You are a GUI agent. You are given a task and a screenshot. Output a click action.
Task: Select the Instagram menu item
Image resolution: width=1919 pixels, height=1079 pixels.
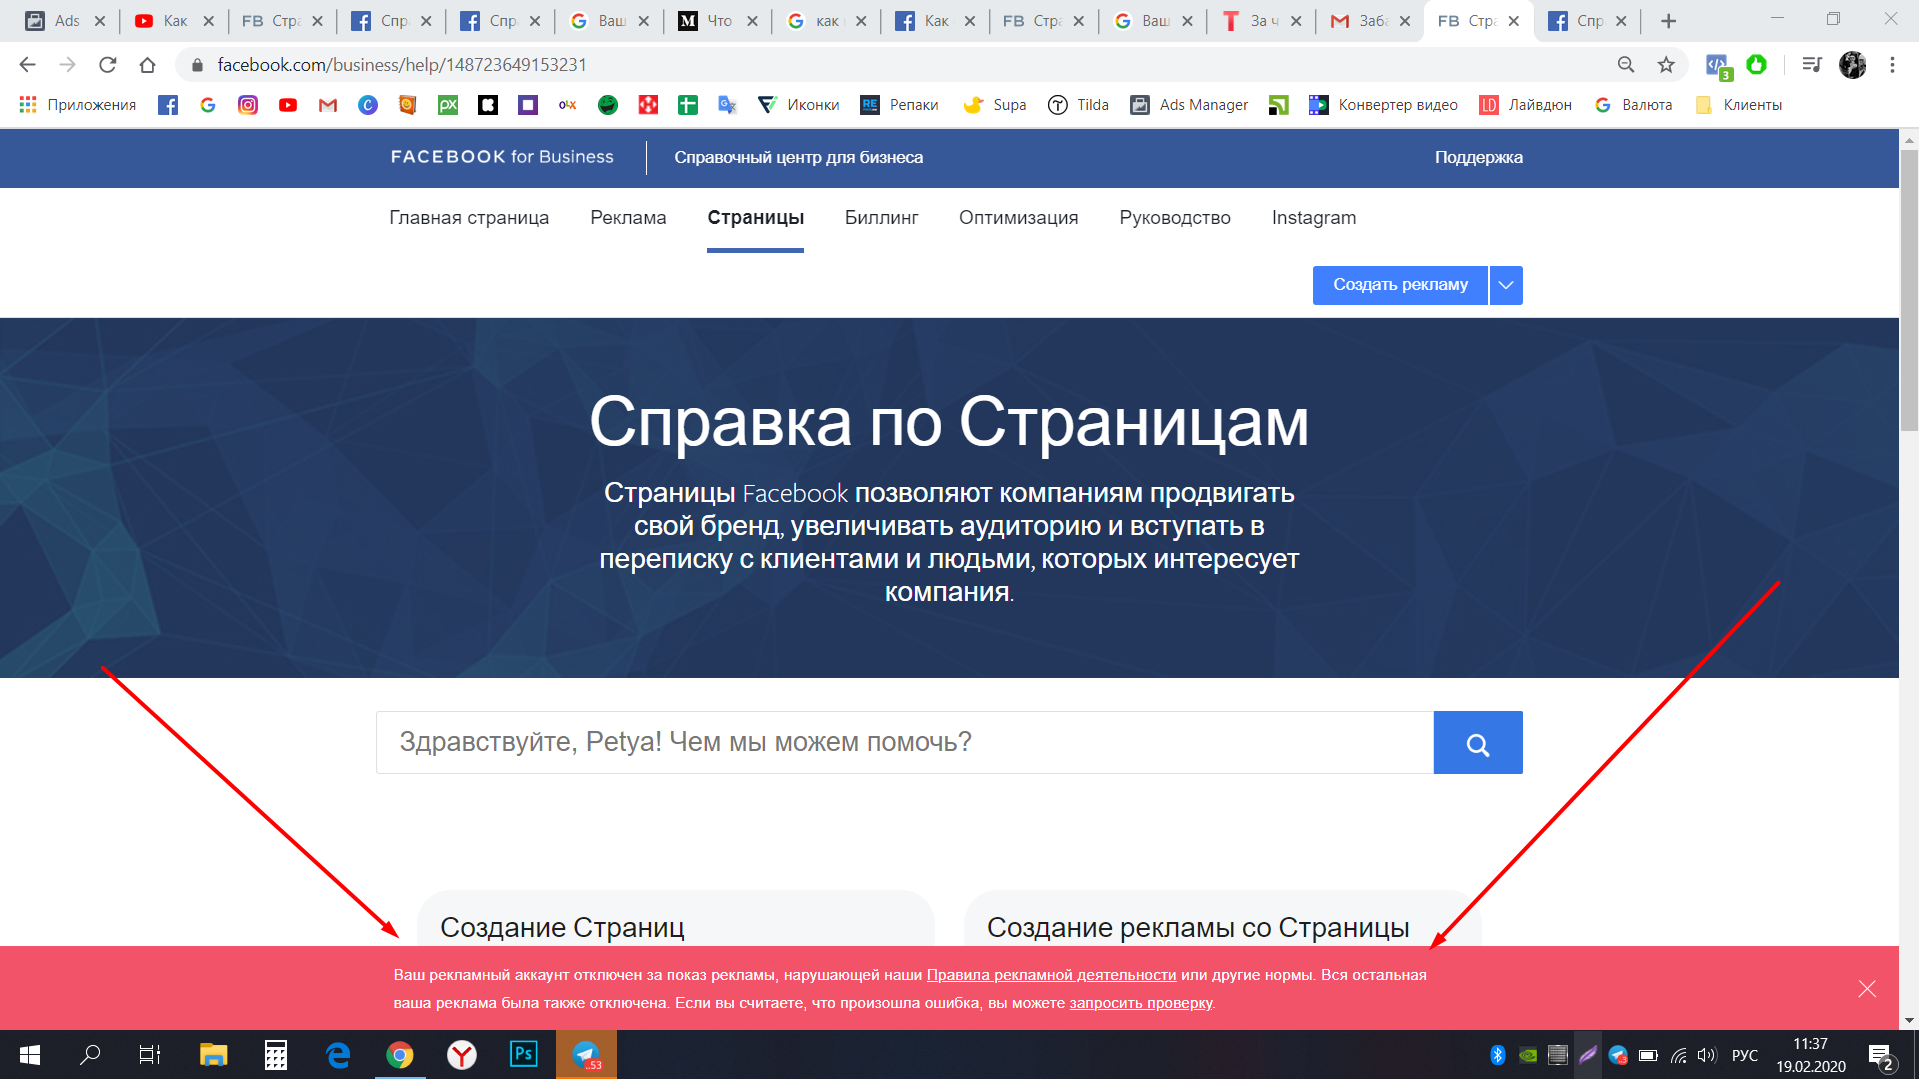tap(1314, 218)
